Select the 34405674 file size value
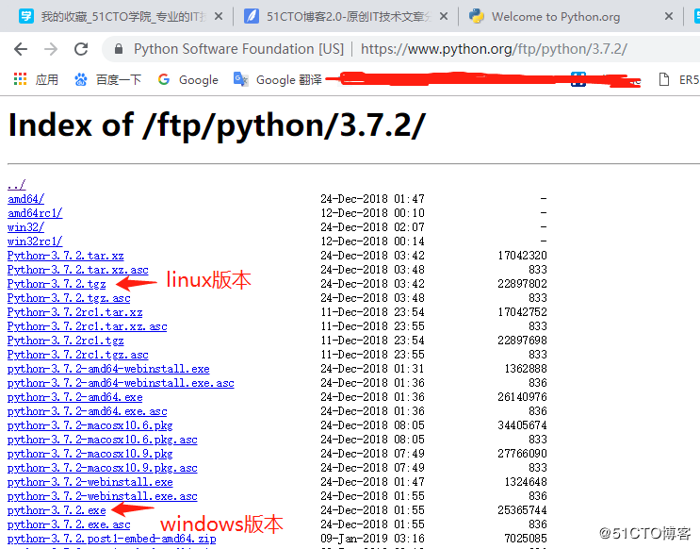Viewport: 700px width, 549px height. coord(522,425)
